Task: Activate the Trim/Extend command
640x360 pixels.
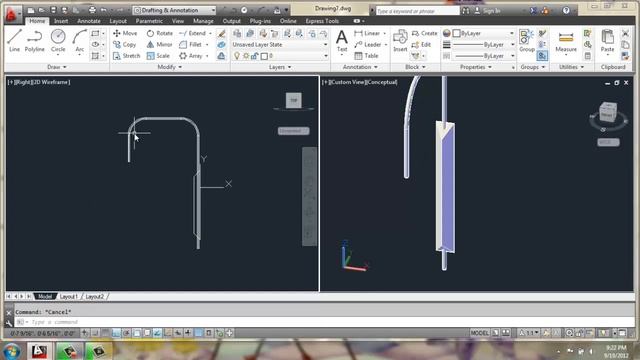Action: [x=192, y=33]
